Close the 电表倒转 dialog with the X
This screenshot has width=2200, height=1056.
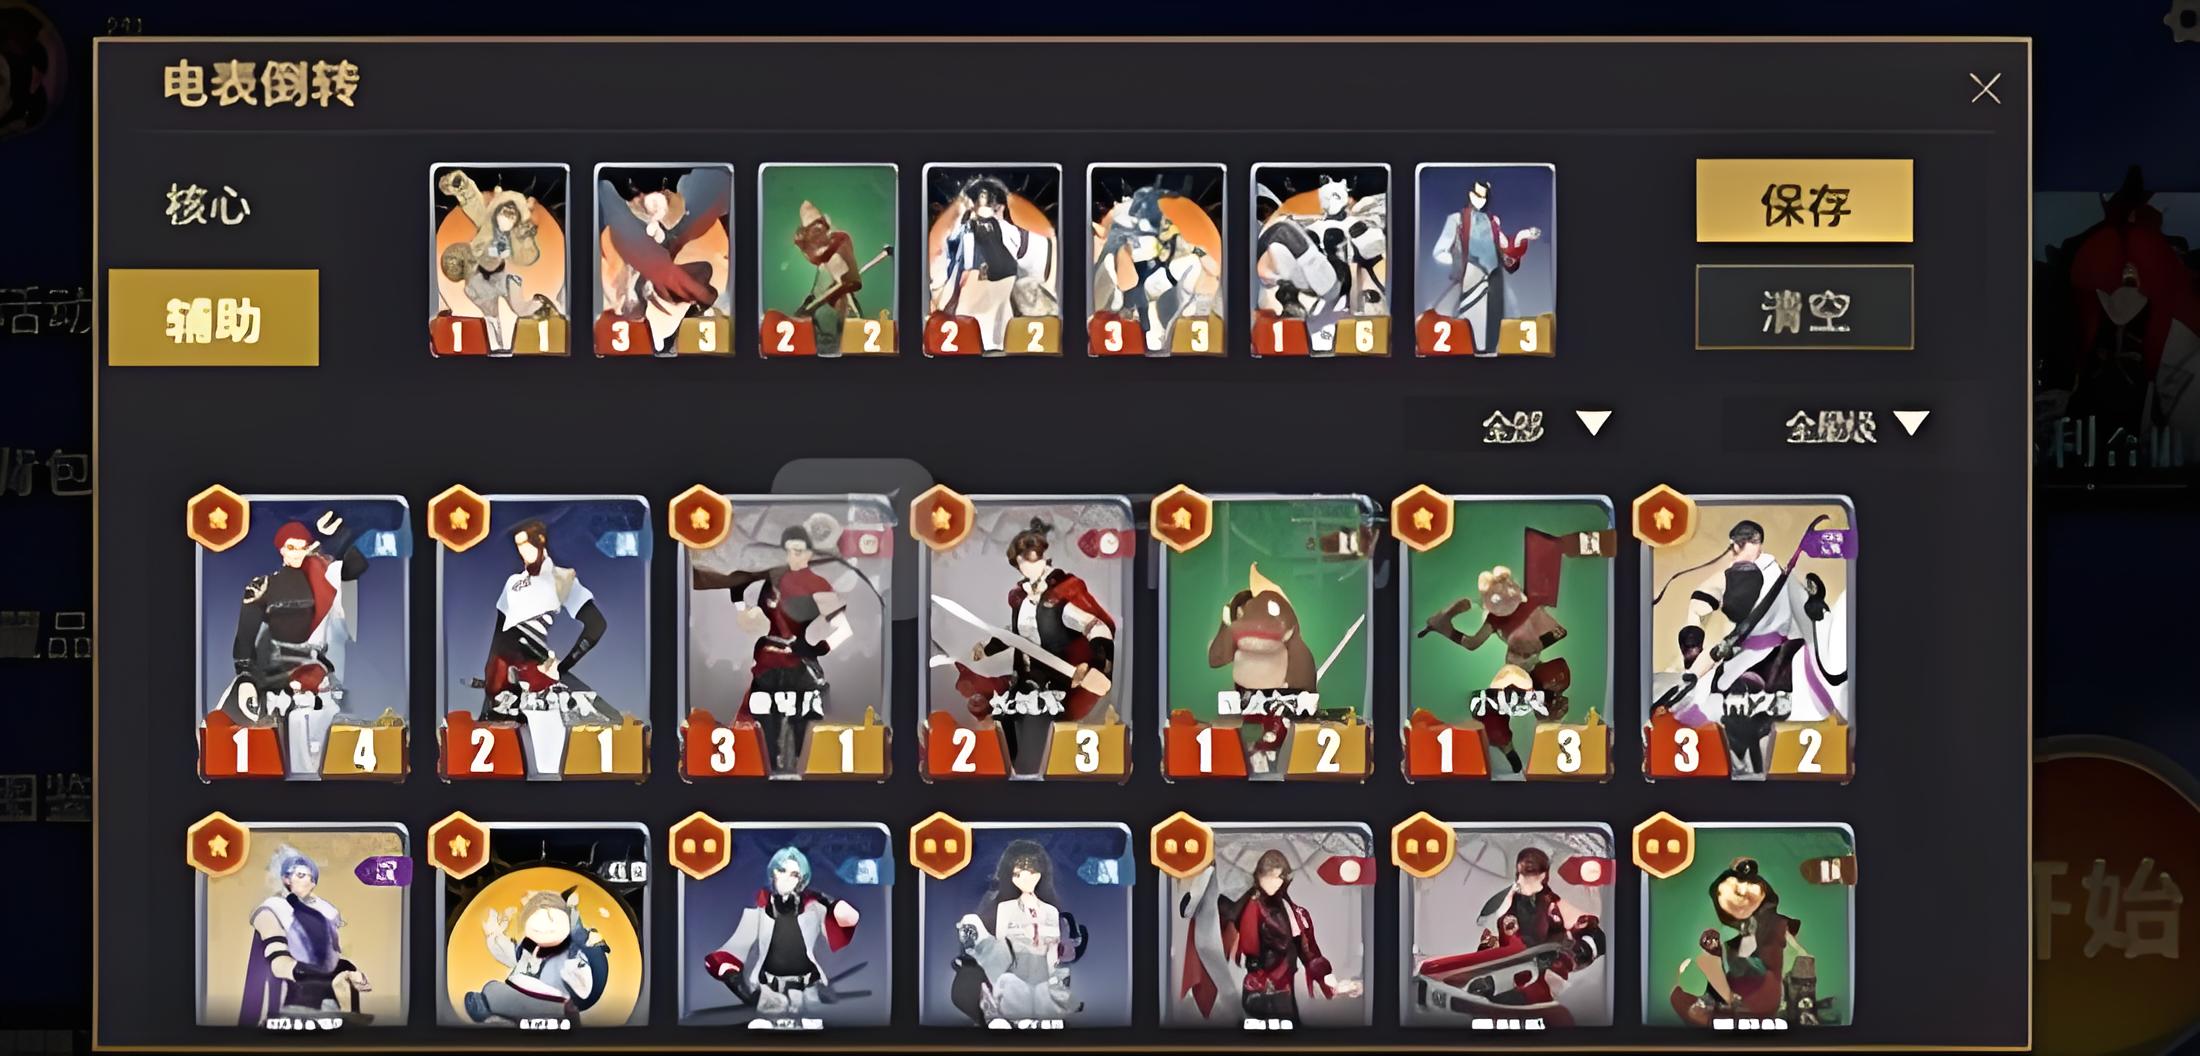1985,88
